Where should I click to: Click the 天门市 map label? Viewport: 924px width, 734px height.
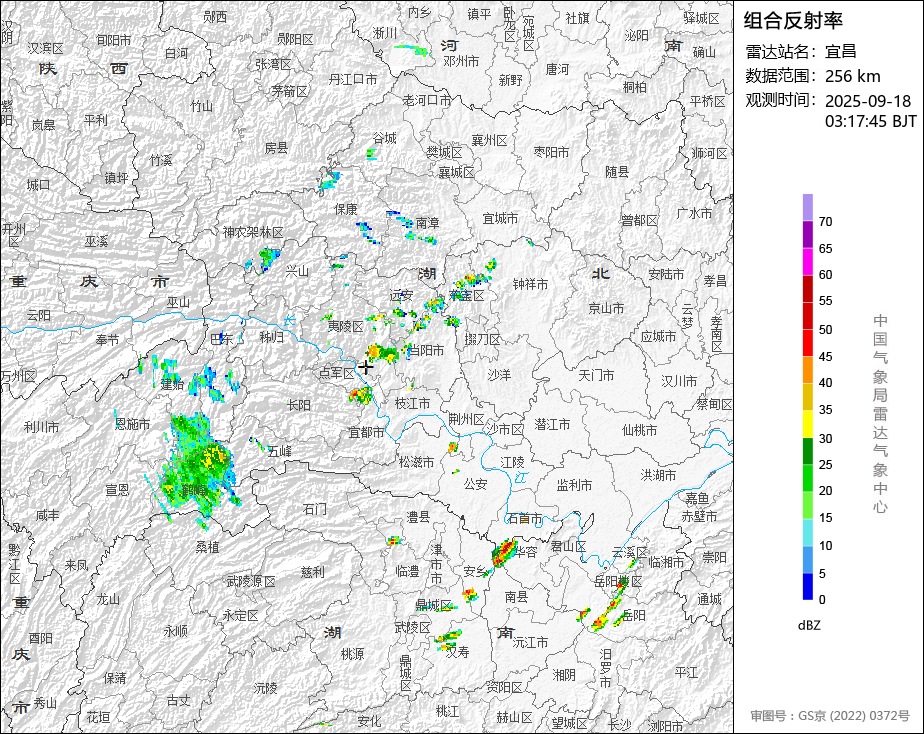coord(596,375)
